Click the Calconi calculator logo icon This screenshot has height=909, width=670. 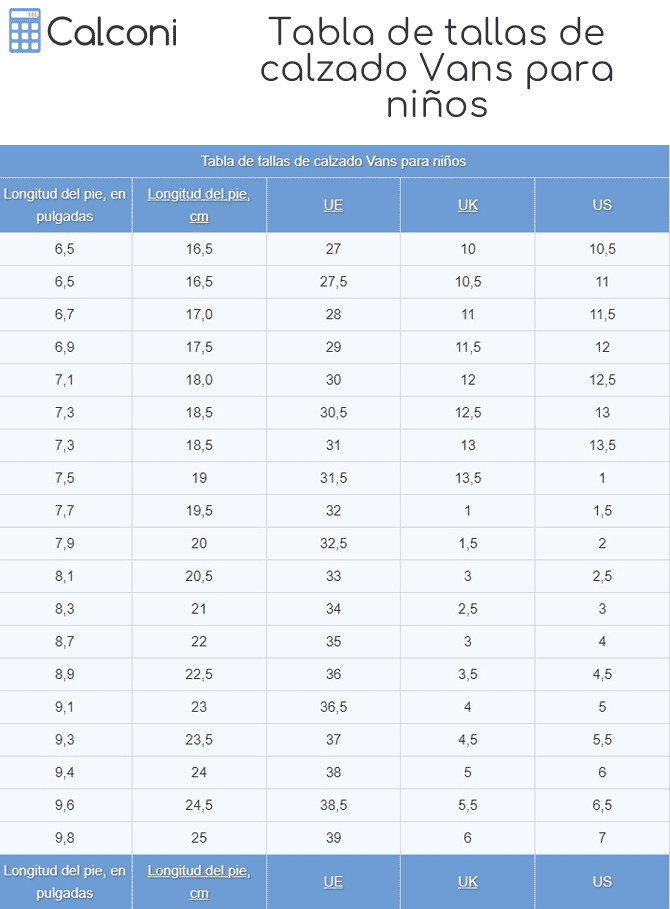click(24, 32)
